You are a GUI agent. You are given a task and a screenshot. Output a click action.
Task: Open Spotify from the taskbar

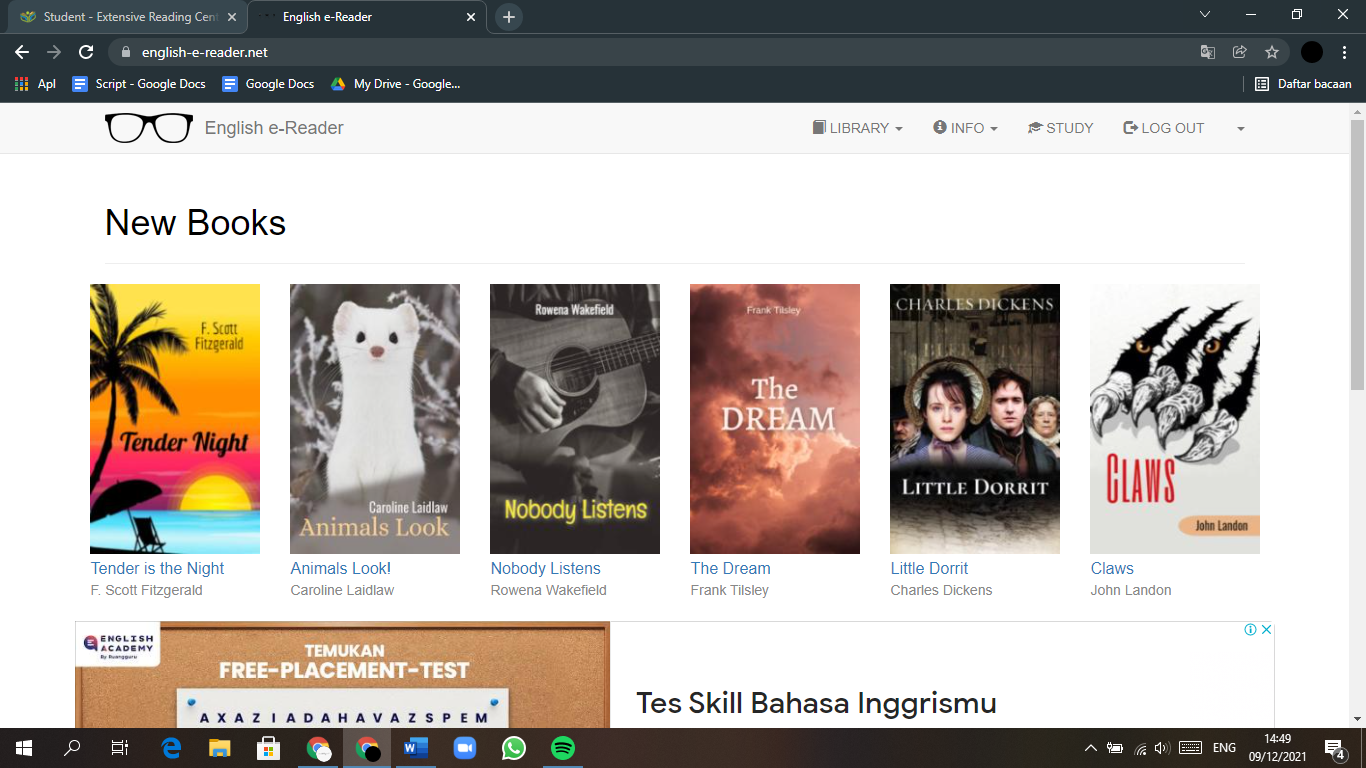pyautogui.click(x=563, y=748)
